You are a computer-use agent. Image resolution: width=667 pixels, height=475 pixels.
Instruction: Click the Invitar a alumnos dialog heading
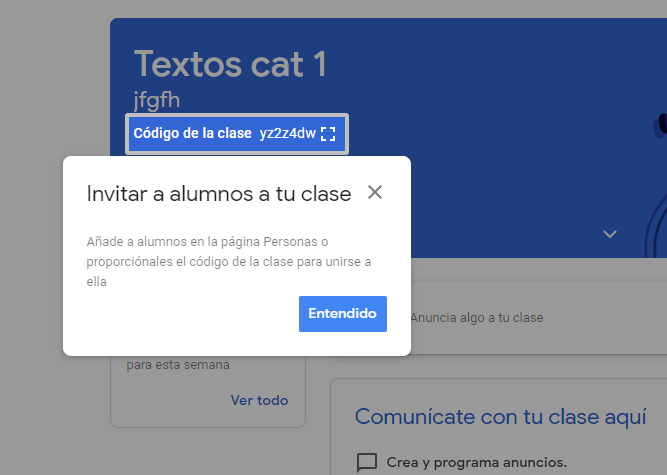218,193
